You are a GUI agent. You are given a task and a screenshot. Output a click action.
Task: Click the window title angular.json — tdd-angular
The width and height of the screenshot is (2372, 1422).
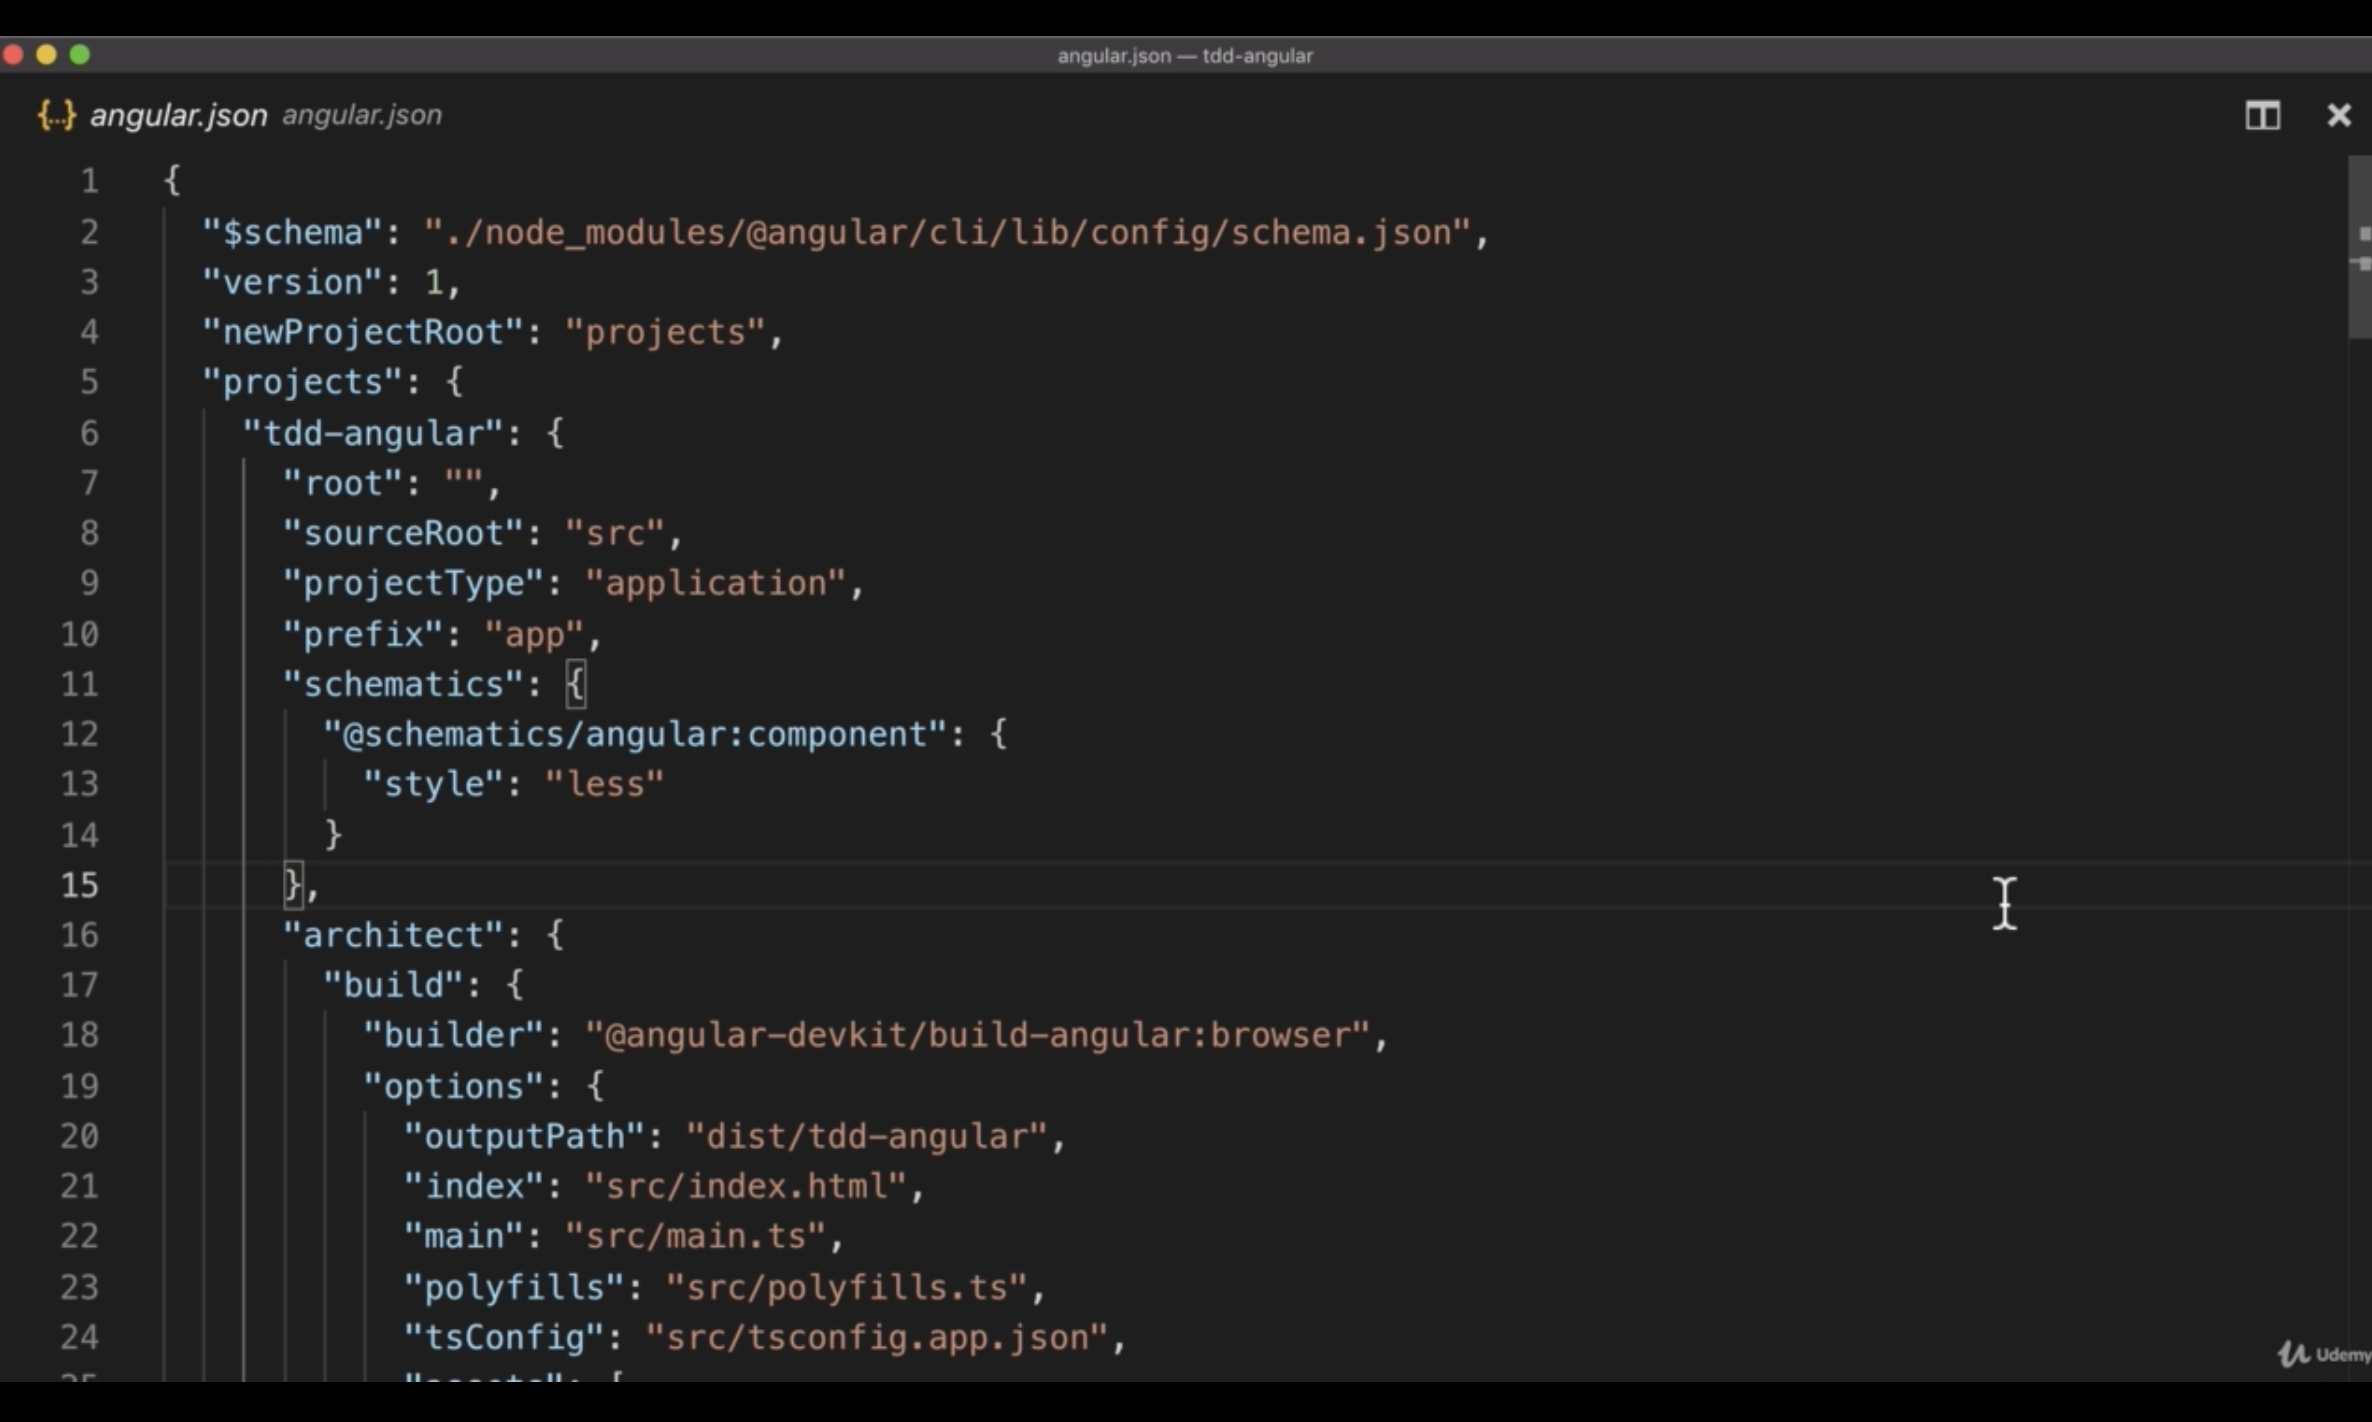(1185, 56)
